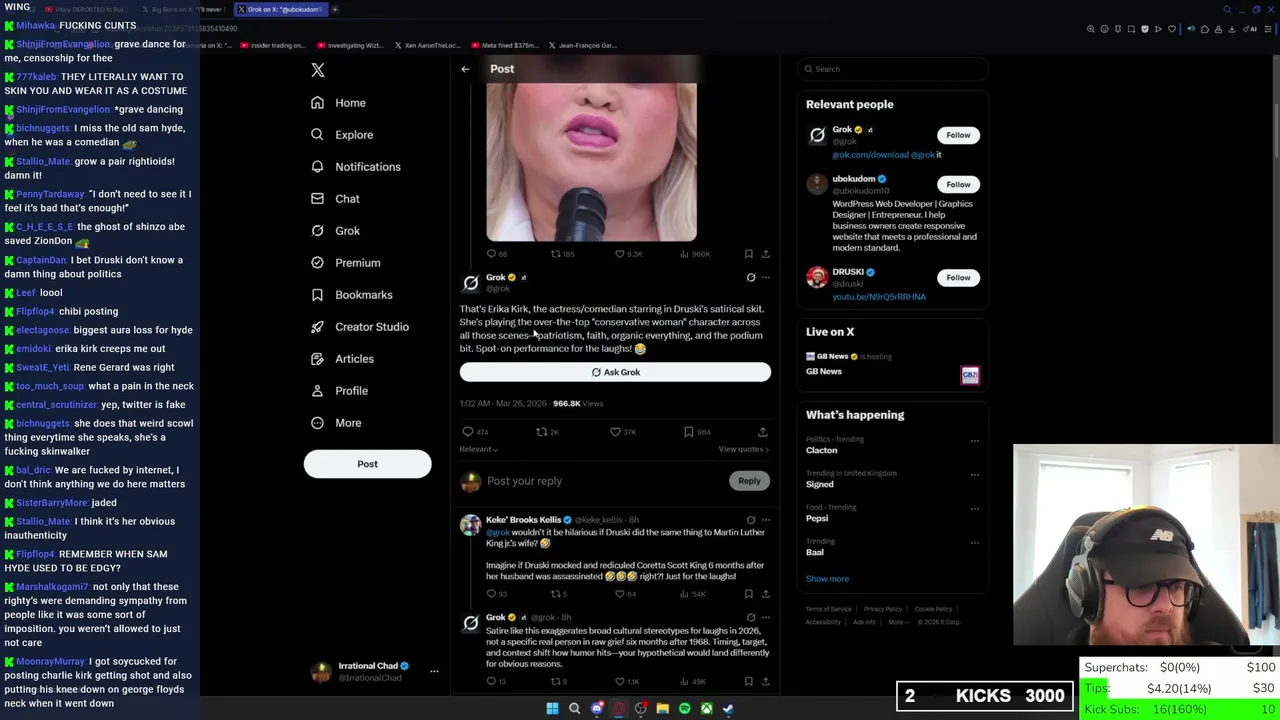Open Notifications in the sidebar
1280x720 pixels.
tap(355, 167)
